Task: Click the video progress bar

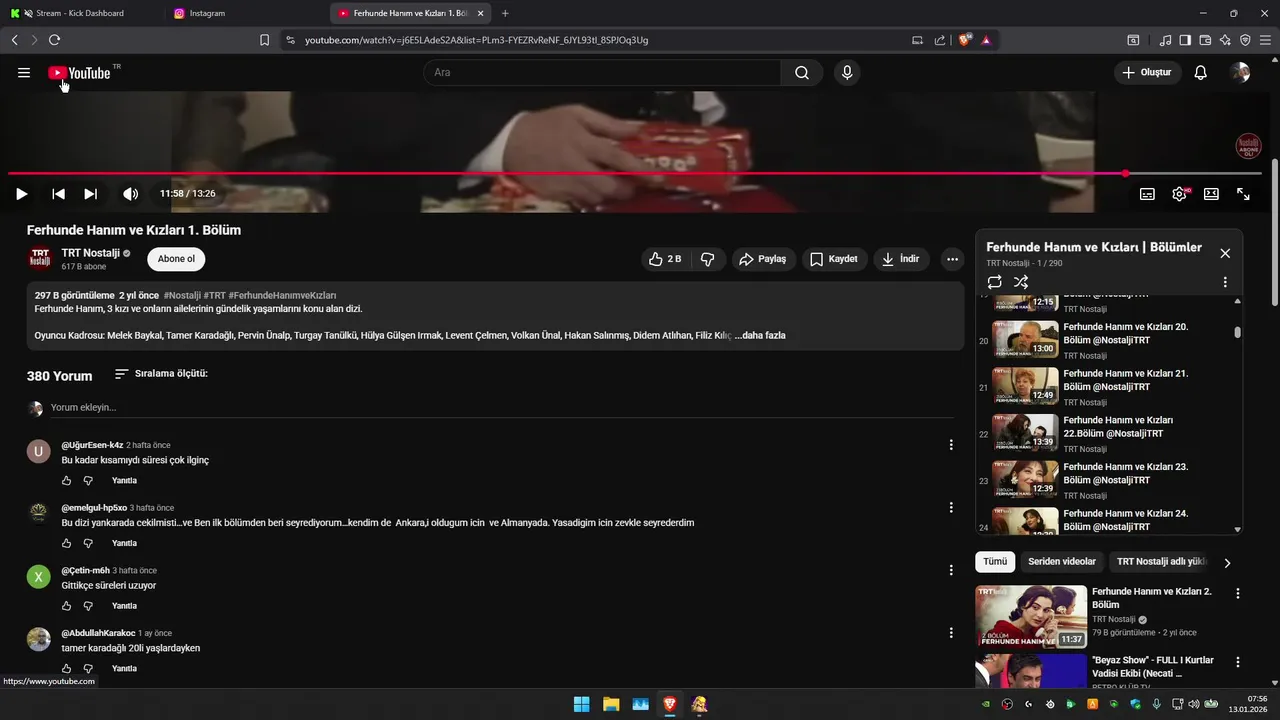Action: 634,174
